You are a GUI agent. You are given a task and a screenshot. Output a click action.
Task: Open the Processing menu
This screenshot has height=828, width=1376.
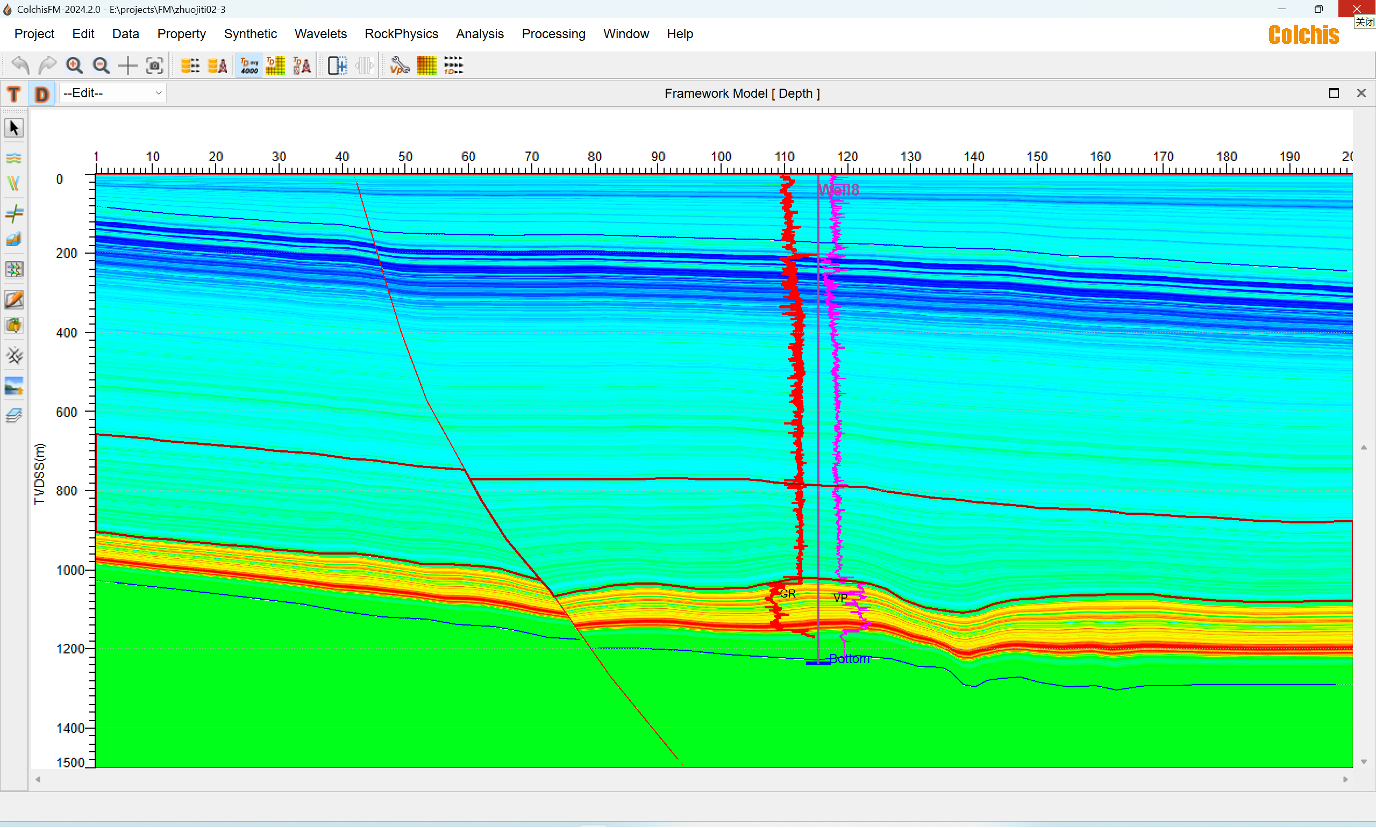pos(553,34)
